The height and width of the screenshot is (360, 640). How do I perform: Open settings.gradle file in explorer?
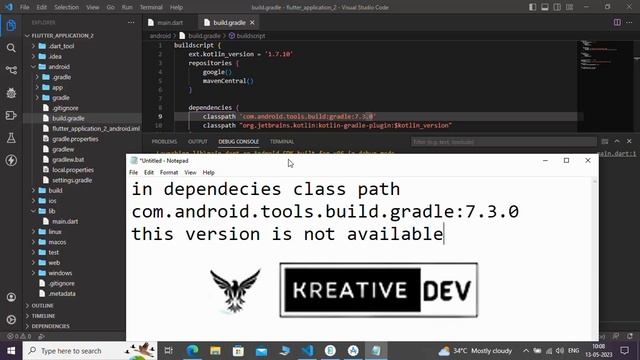point(72,180)
